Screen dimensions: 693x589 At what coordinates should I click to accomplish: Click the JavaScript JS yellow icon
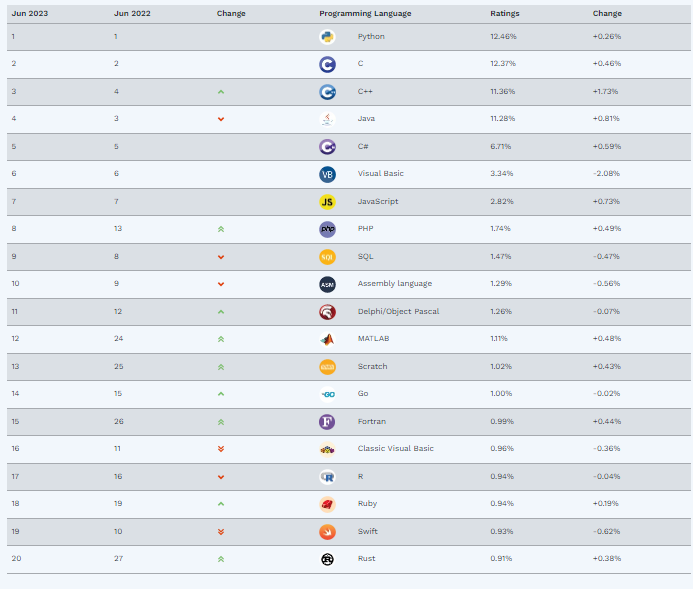click(327, 201)
